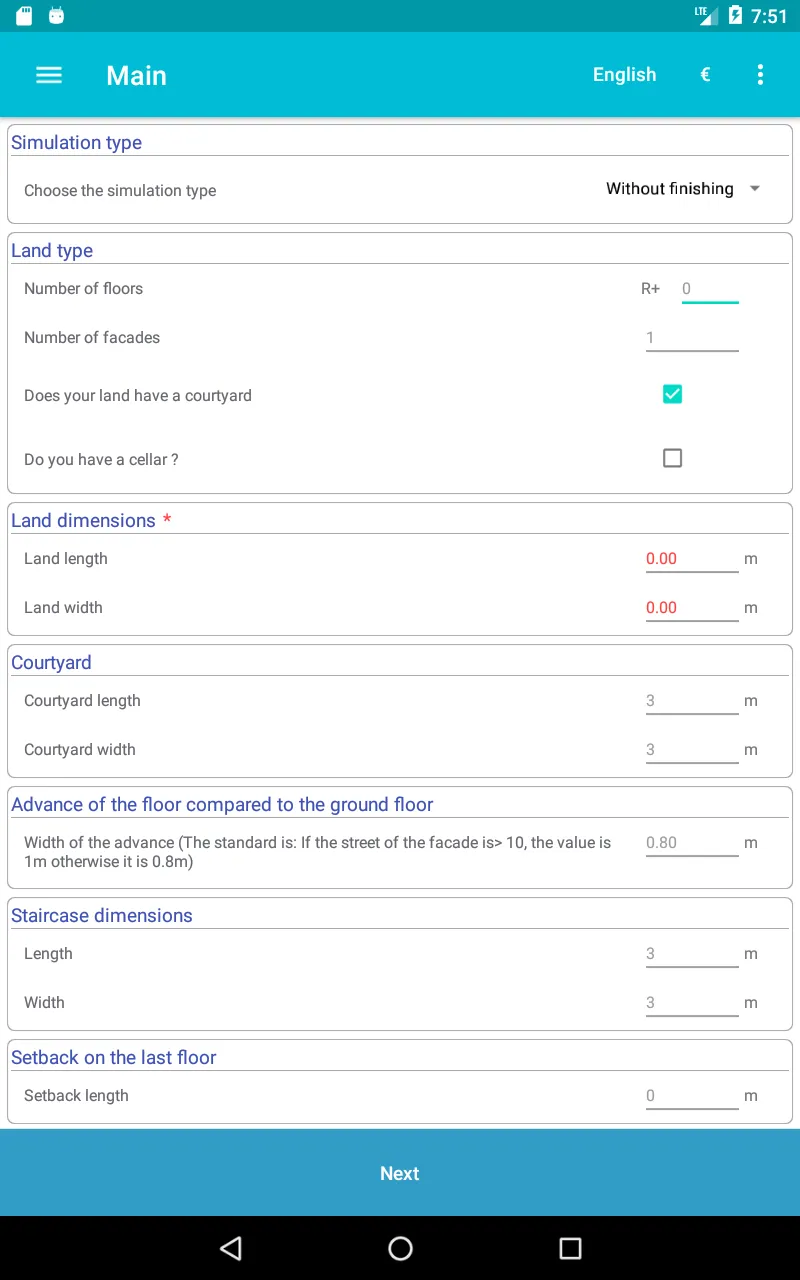Click the Main title text
This screenshot has height=1280, width=800.
[136, 75]
